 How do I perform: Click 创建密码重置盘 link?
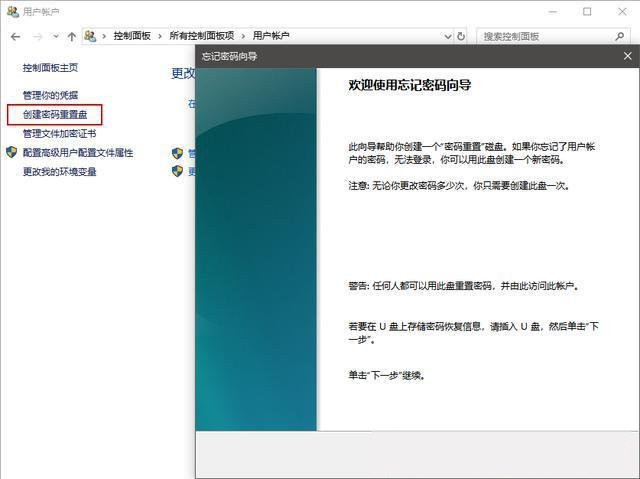[x=55, y=115]
